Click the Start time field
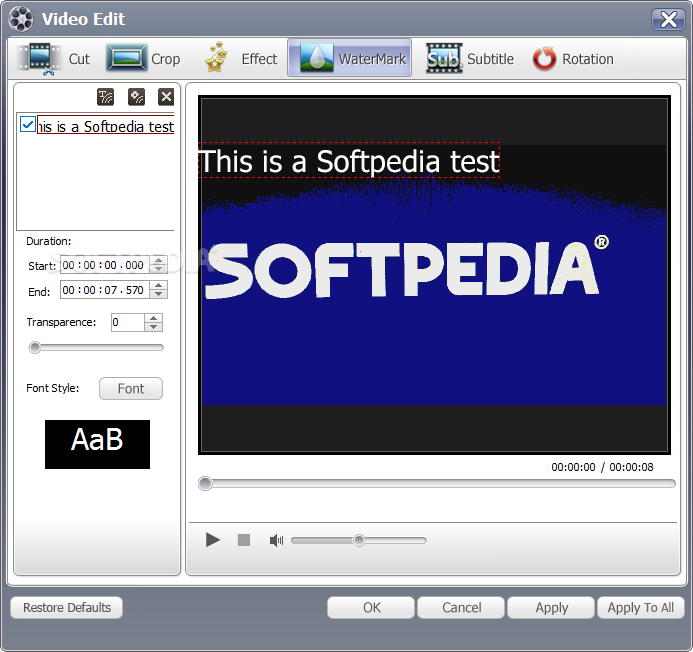This screenshot has width=693, height=652. coord(104,265)
